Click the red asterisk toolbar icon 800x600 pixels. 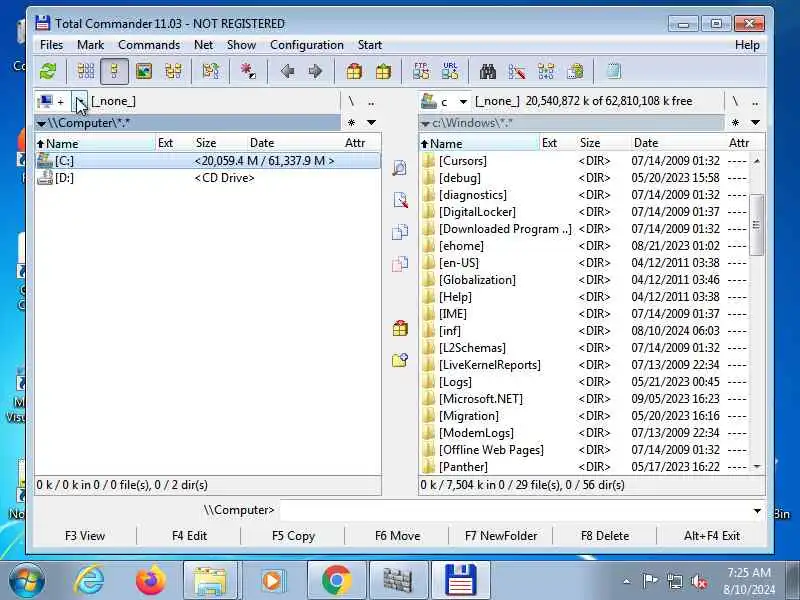pyautogui.click(x=248, y=71)
